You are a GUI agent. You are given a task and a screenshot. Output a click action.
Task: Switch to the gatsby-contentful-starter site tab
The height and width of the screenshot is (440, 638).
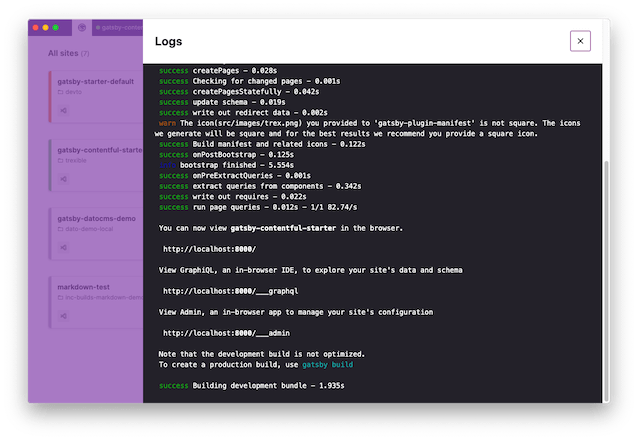[x=118, y=28]
